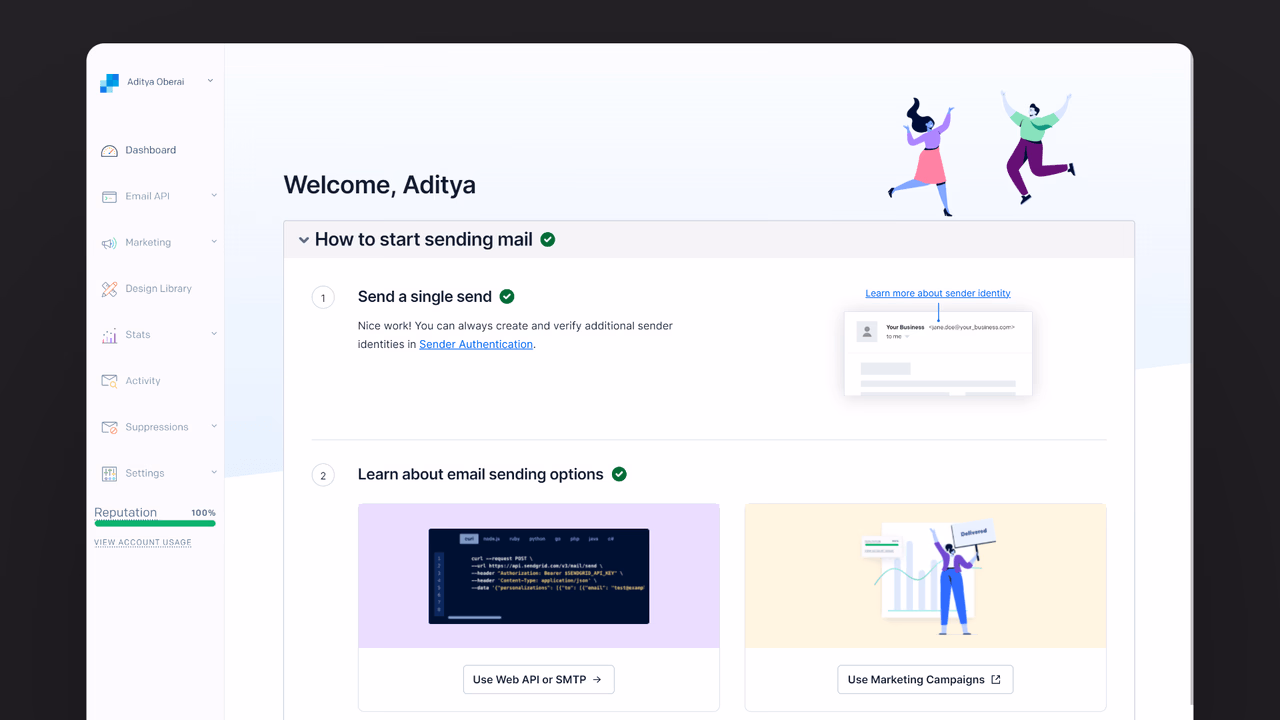Viewport: 1280px width, 720px height.
Task: Click the Marketing megaphone icon
Action: tap(109, 243)
